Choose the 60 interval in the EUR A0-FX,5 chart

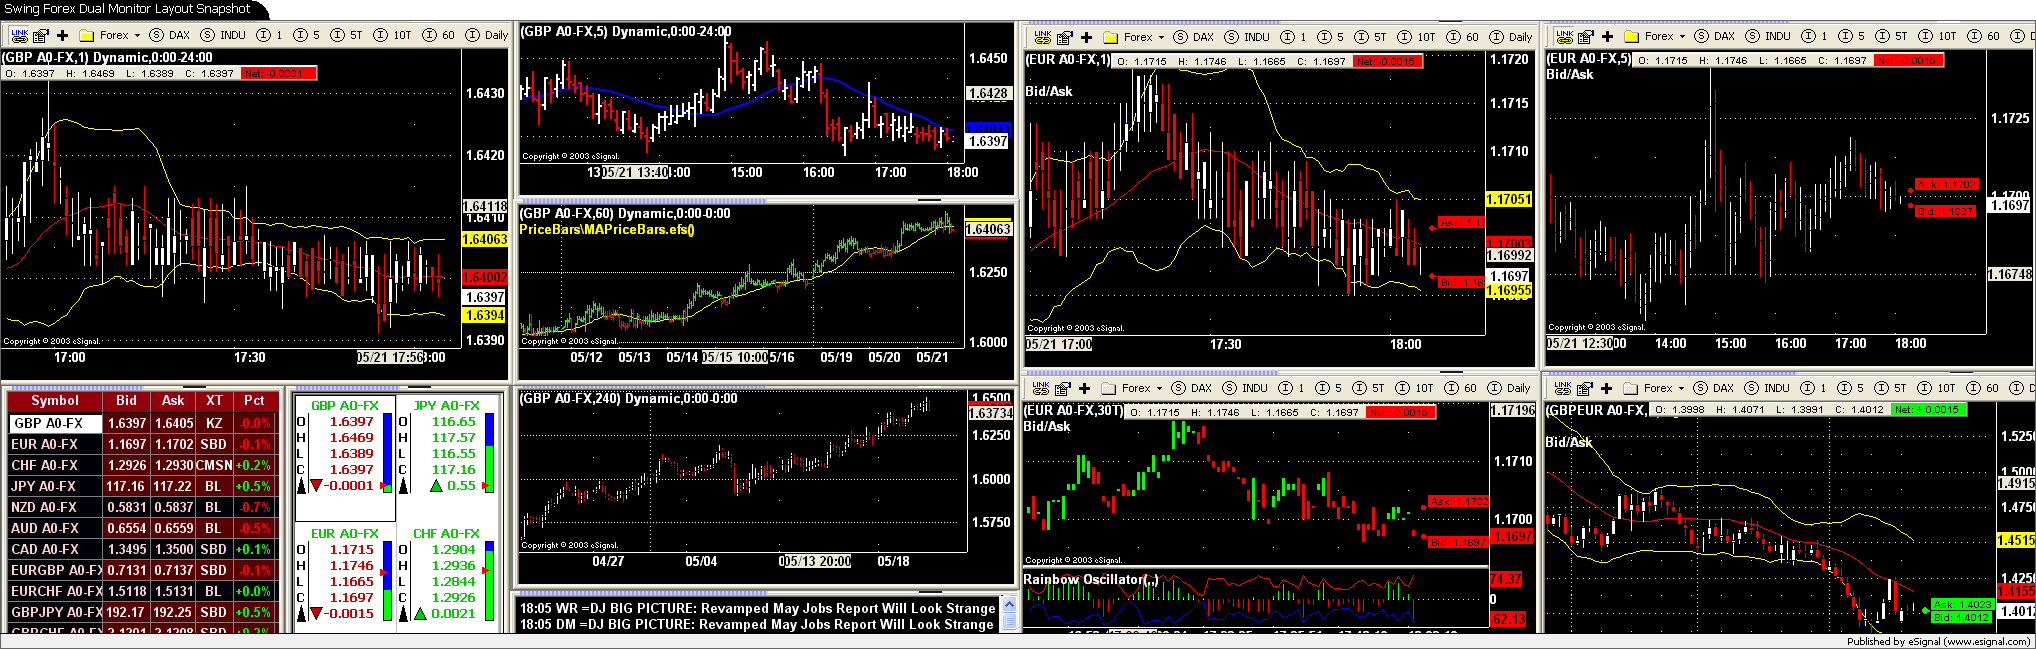[x=1984, y=36]
